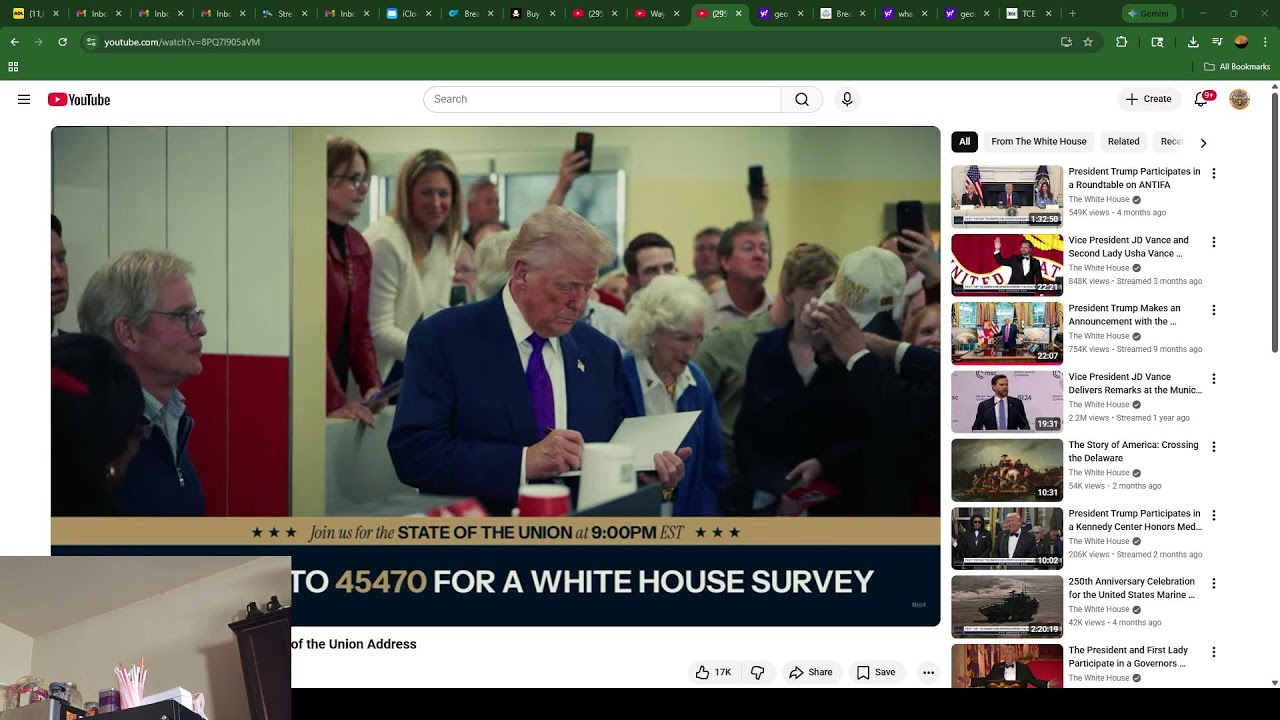This screenshot has width=1280, height=720.
Task: Select the Related filter chip
Action: click(1123, 142)
